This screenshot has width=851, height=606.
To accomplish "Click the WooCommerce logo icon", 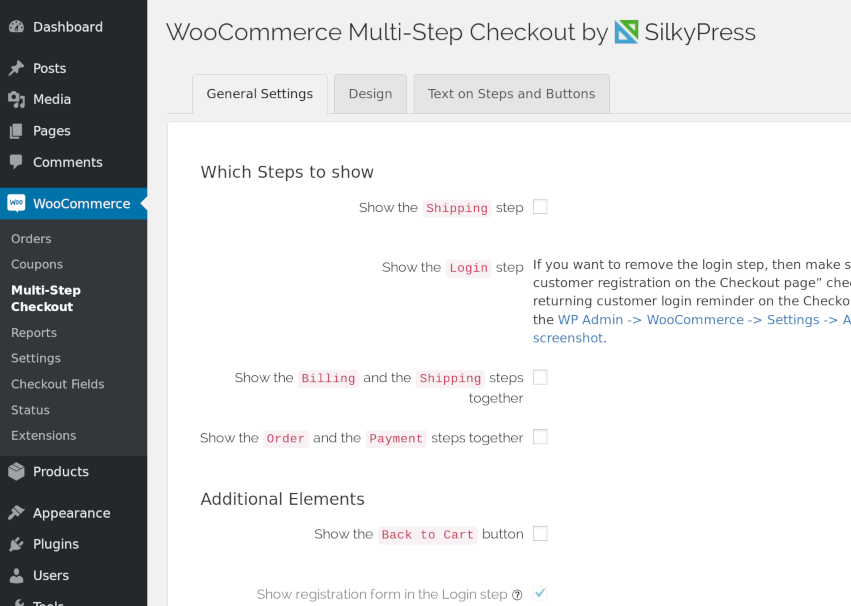I will click(x=16, y=204).
